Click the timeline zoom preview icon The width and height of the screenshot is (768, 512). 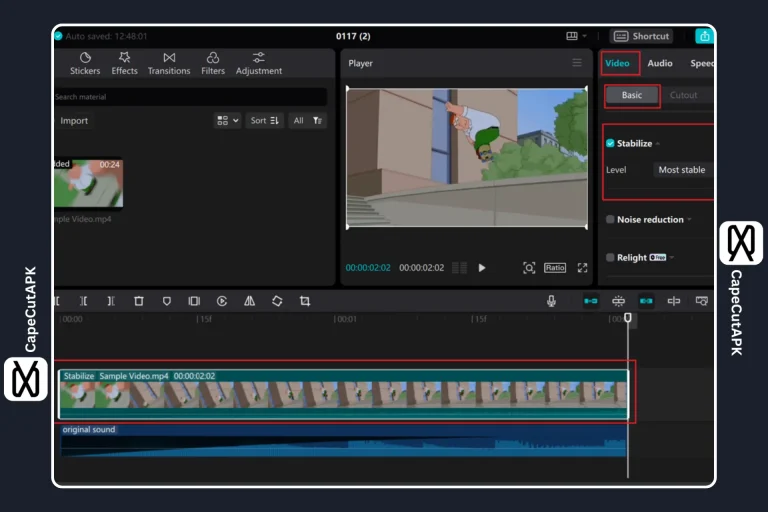click(x=702, y=301)
